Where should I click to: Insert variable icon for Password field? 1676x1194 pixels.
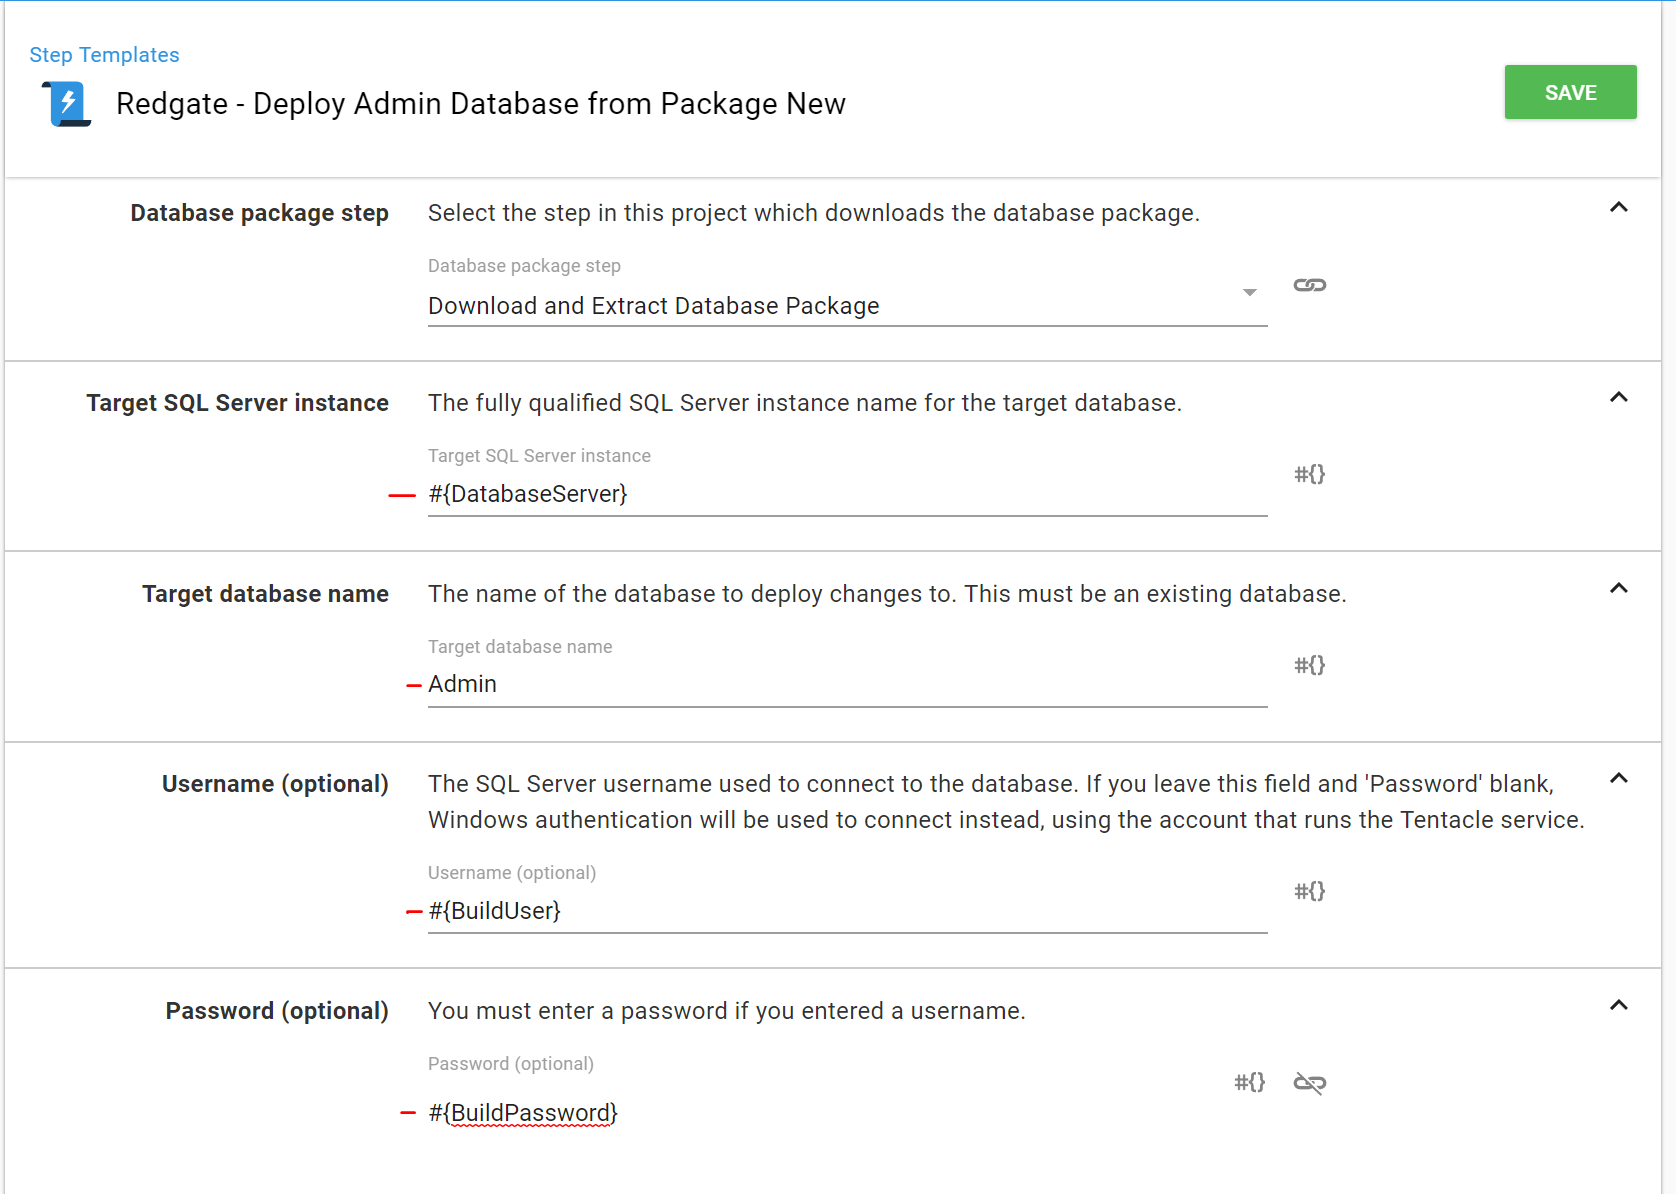click(x=1250, y=1082)
